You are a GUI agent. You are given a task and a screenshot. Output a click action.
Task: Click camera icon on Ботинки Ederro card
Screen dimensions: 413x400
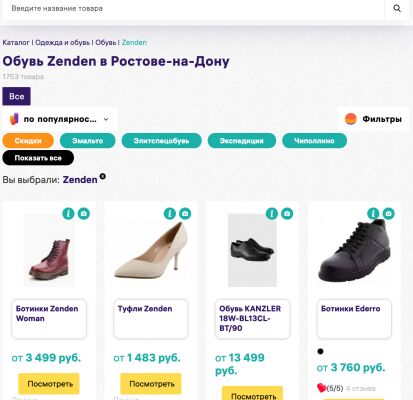click(388, 213)
